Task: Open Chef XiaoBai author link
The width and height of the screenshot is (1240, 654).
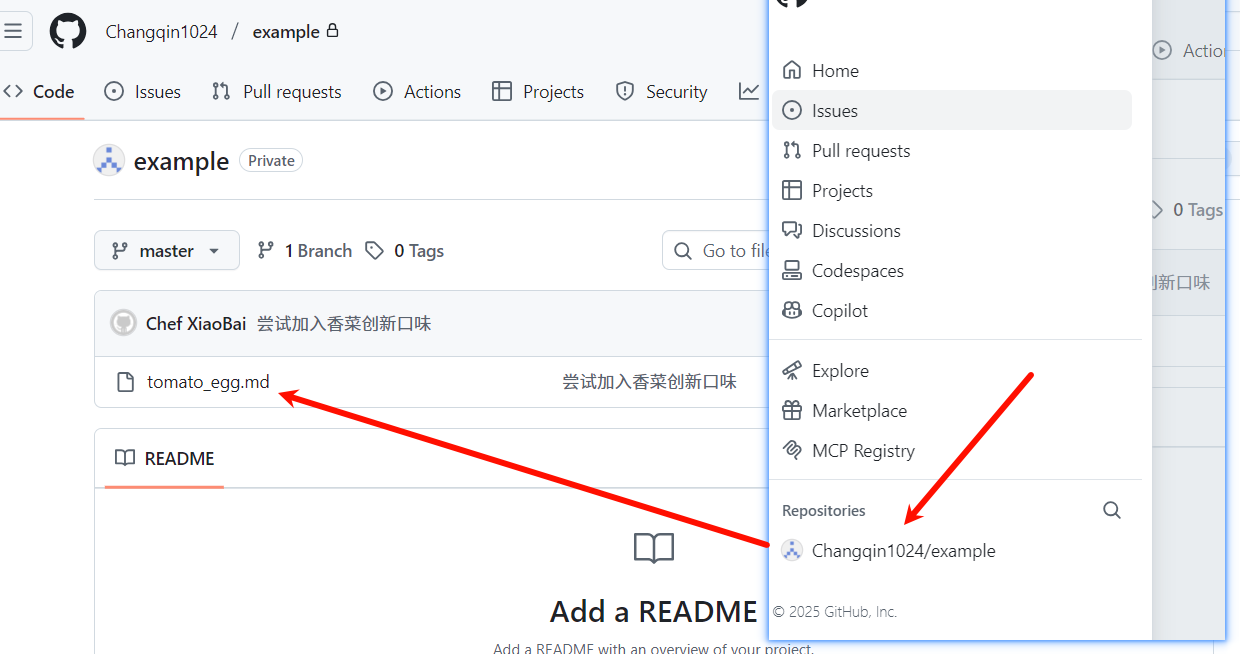Action: (x=196, y=324)
